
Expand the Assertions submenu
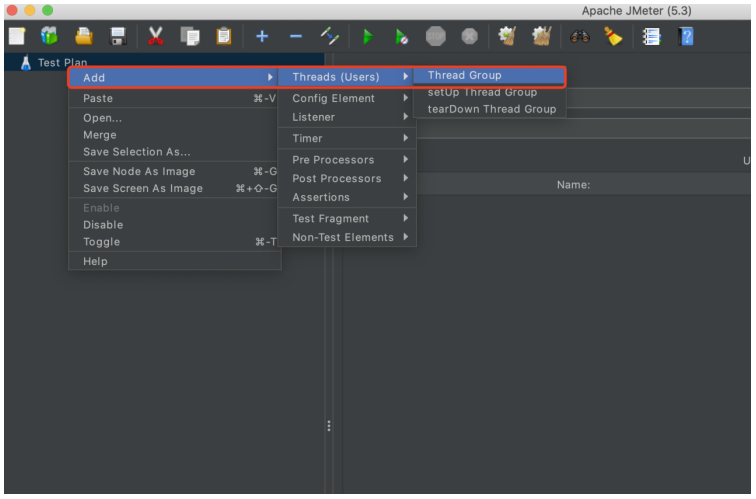point(347,197)
